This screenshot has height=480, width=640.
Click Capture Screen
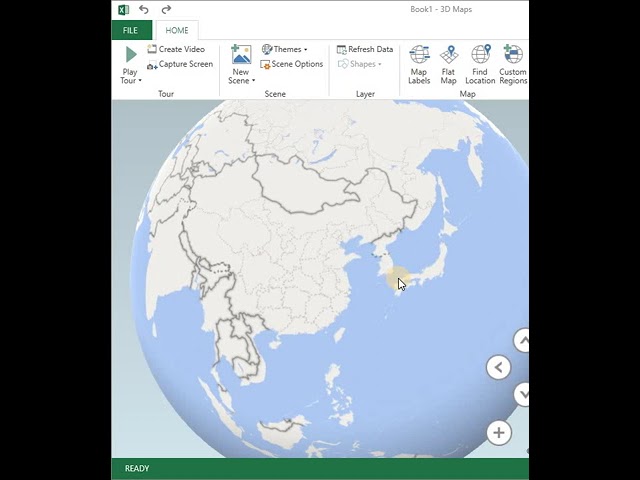tap(180, 64)
